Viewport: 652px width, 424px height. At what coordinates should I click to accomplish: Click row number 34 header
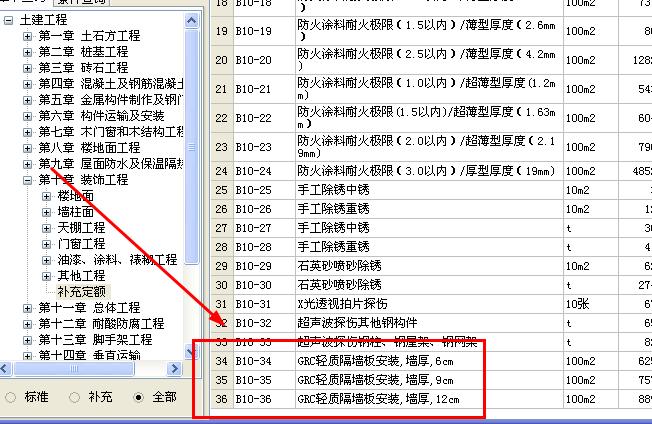click(222, 361)
